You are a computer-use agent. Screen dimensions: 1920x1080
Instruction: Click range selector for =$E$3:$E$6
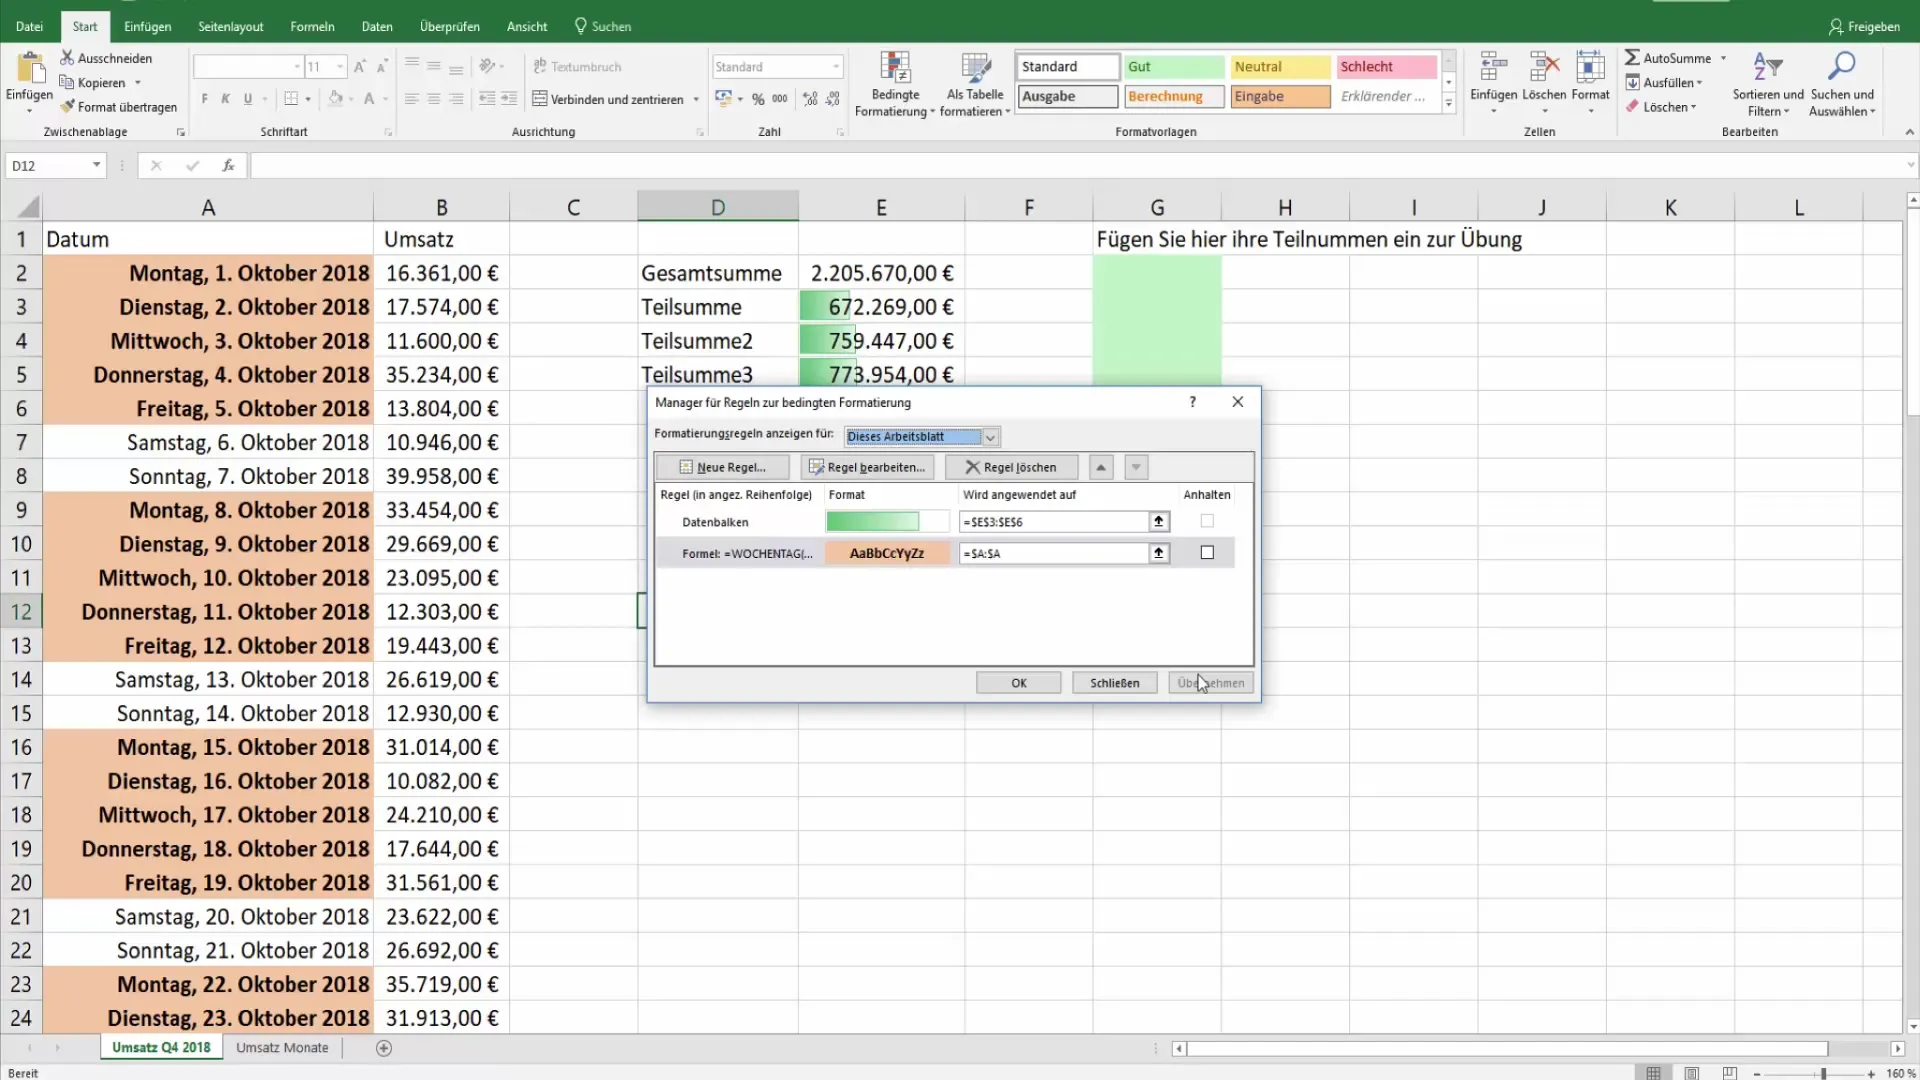click(1159, 521)
